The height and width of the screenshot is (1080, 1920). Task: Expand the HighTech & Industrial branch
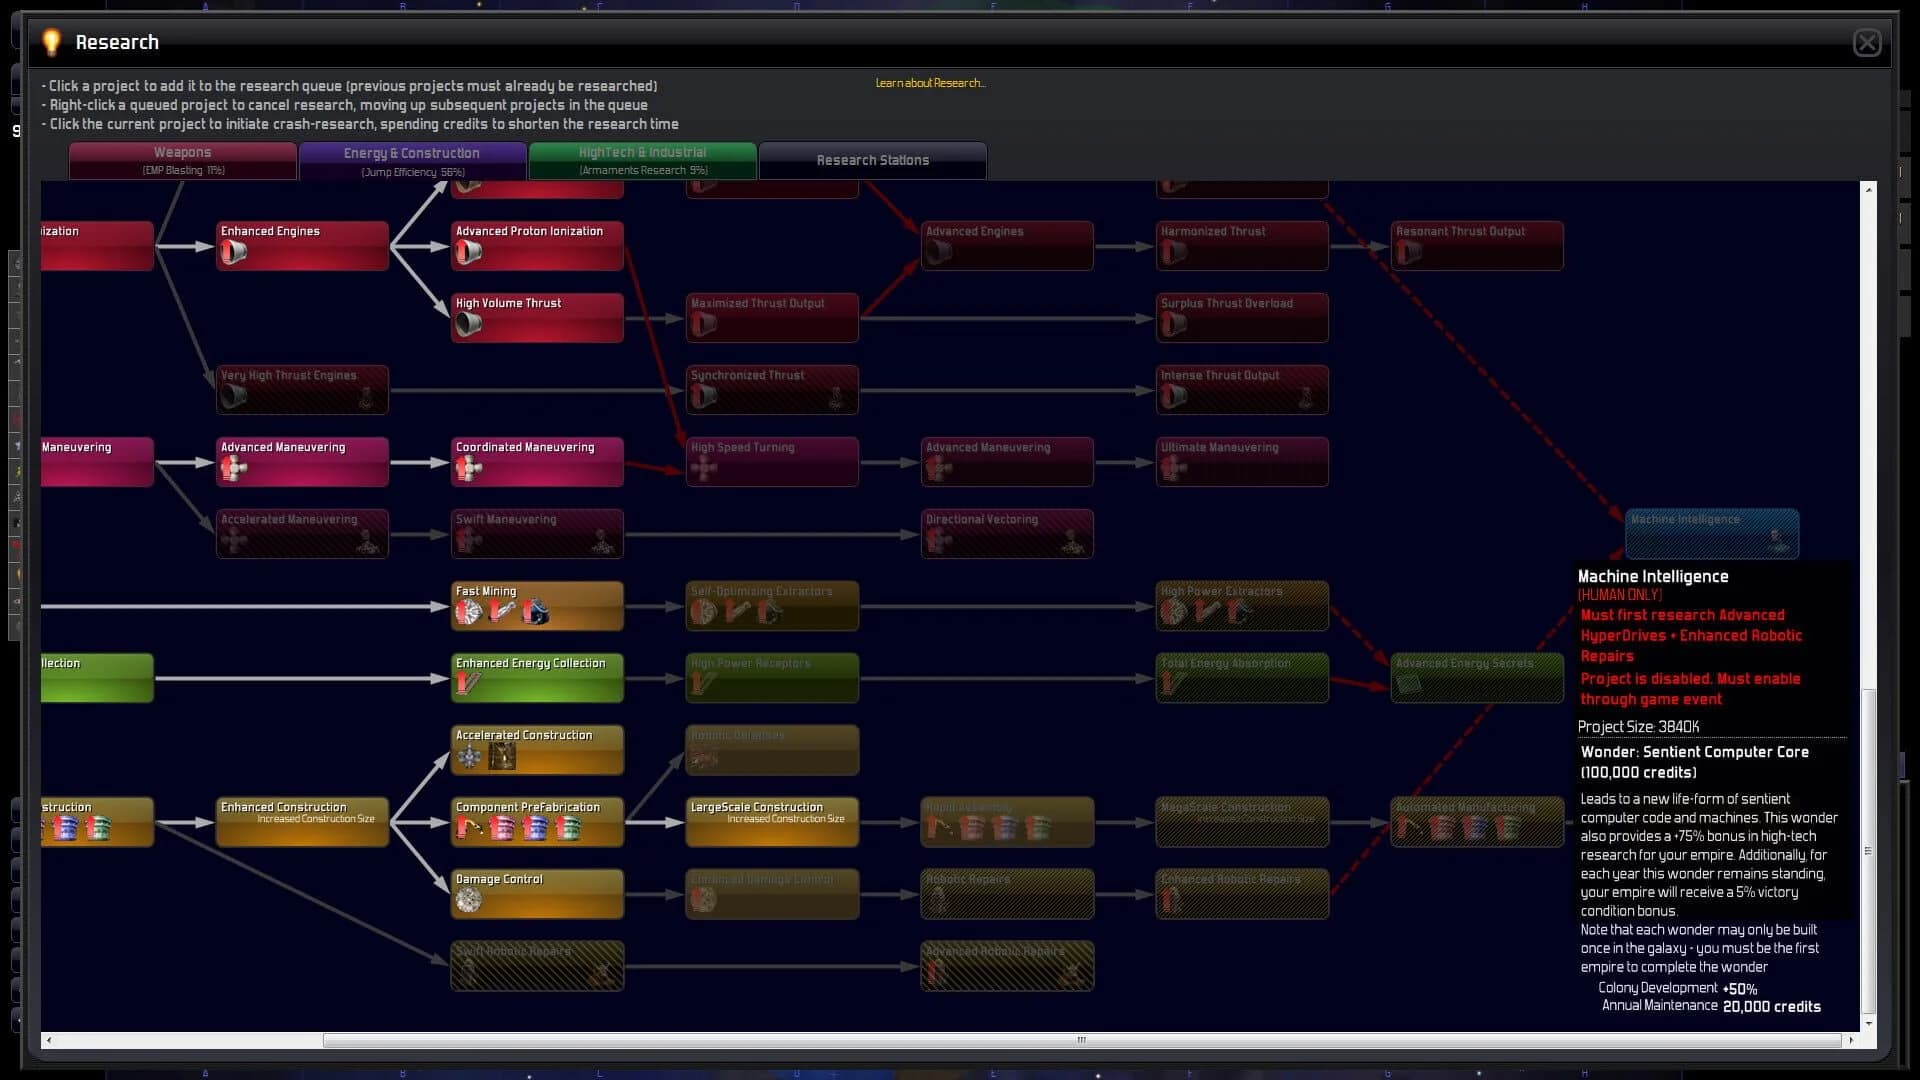point(642,160)
